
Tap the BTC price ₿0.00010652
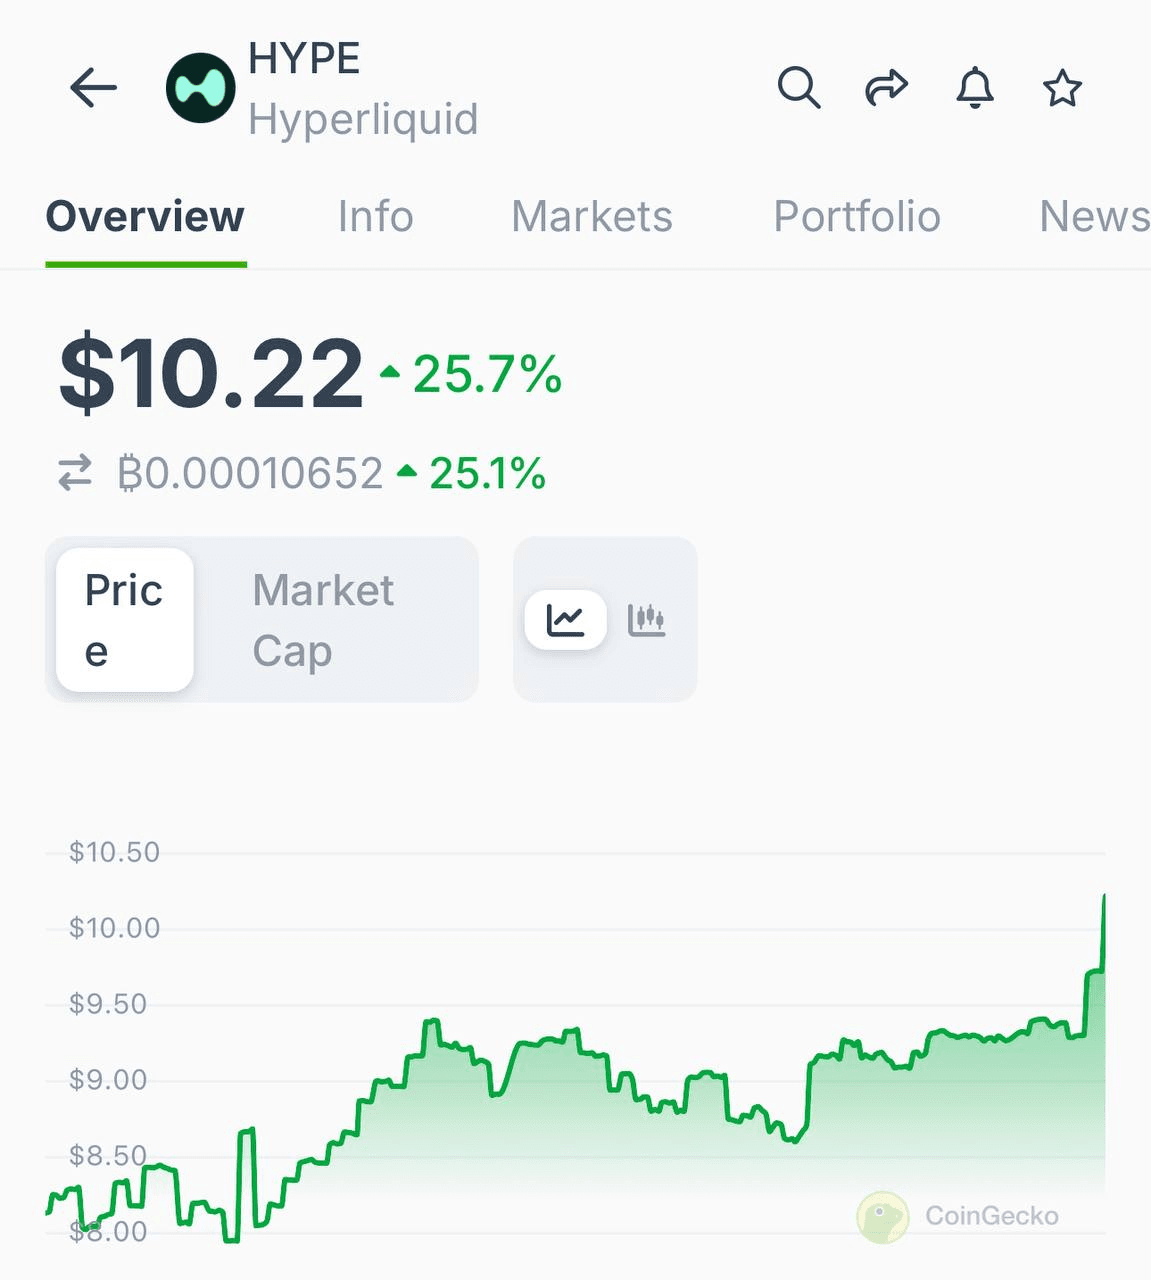pyautogui.click(x=250, y=473)
